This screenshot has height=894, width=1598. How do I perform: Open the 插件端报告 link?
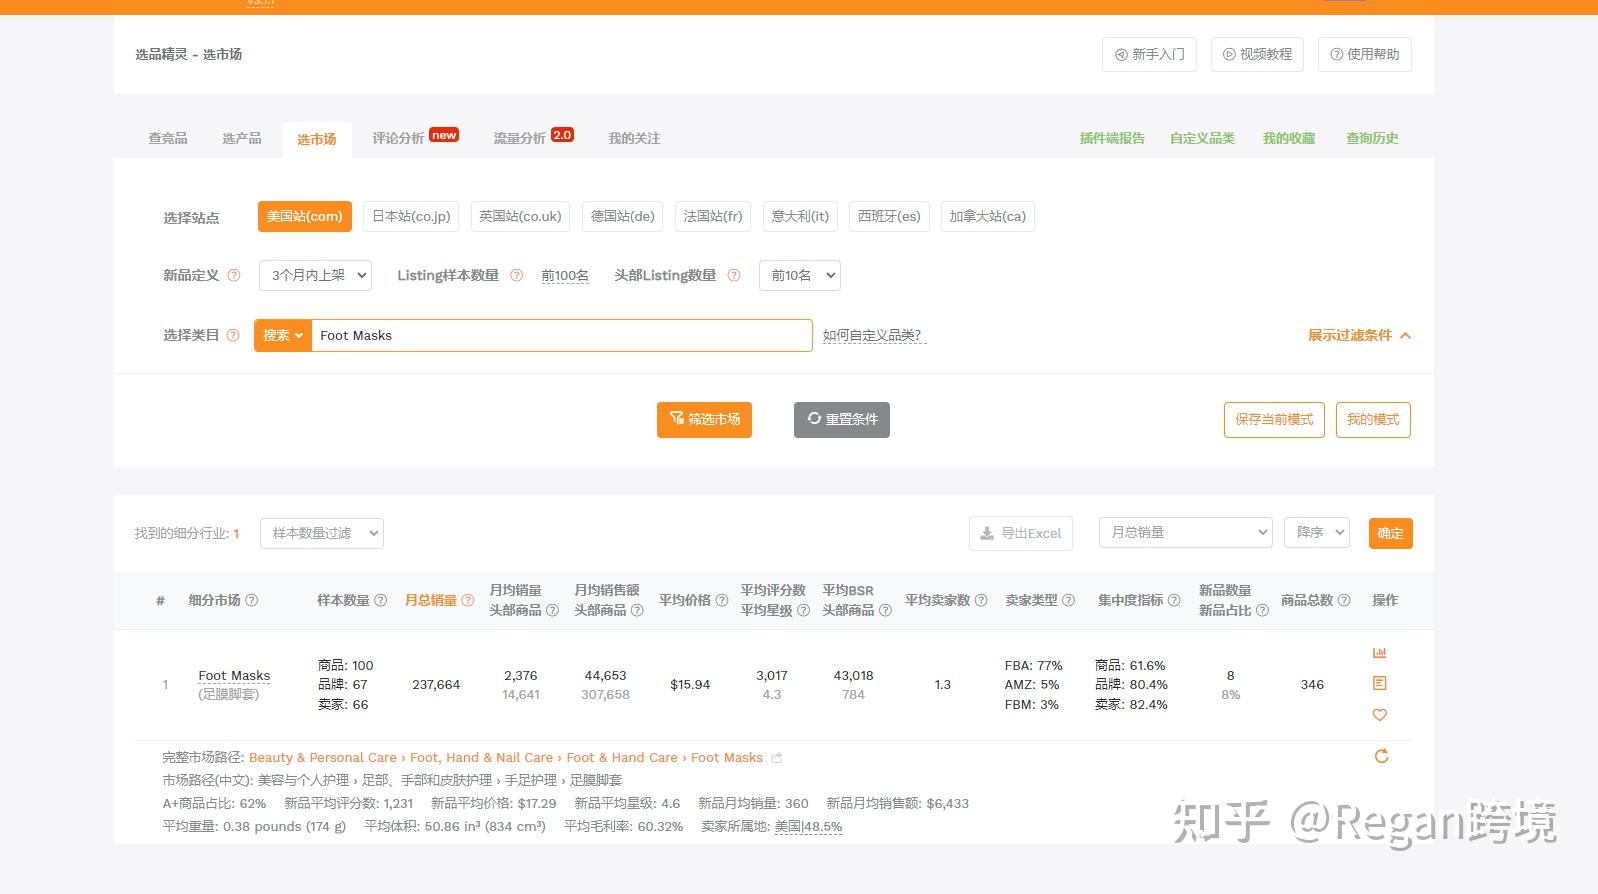pos(1112,138)
